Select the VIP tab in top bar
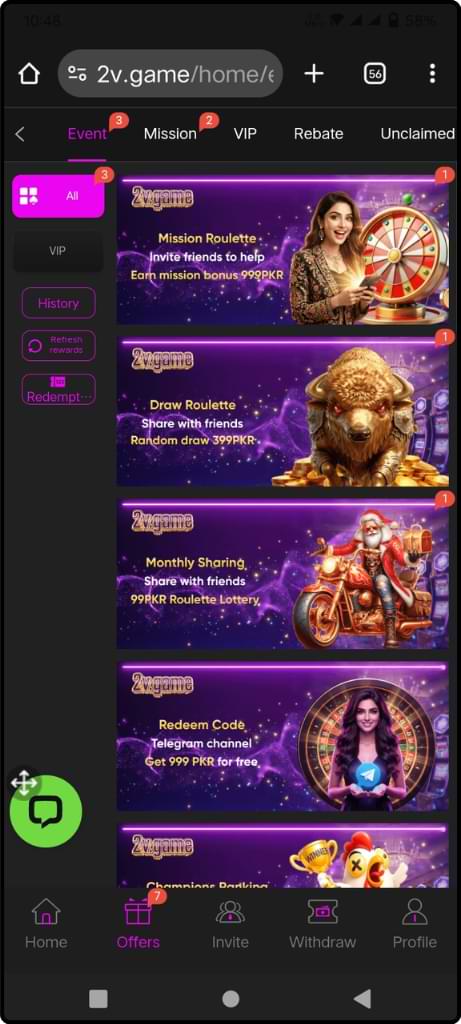The height and width of the screenshot is (1024, 461). 245,134
